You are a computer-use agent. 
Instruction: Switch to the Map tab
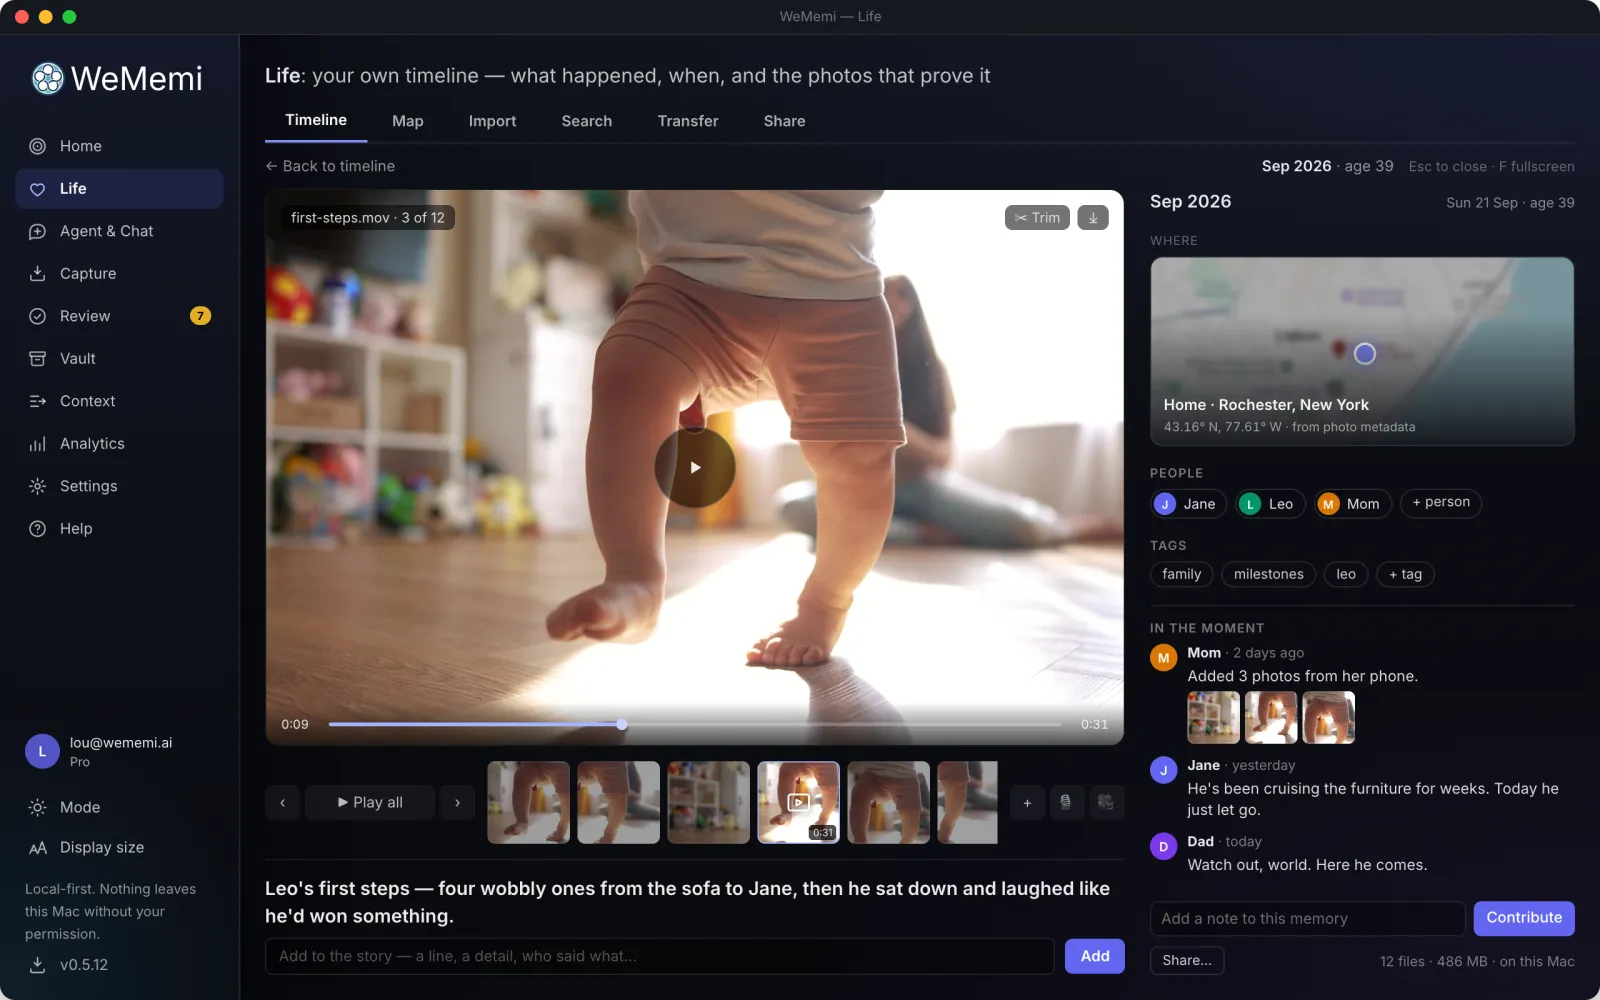tap(408, 121)
